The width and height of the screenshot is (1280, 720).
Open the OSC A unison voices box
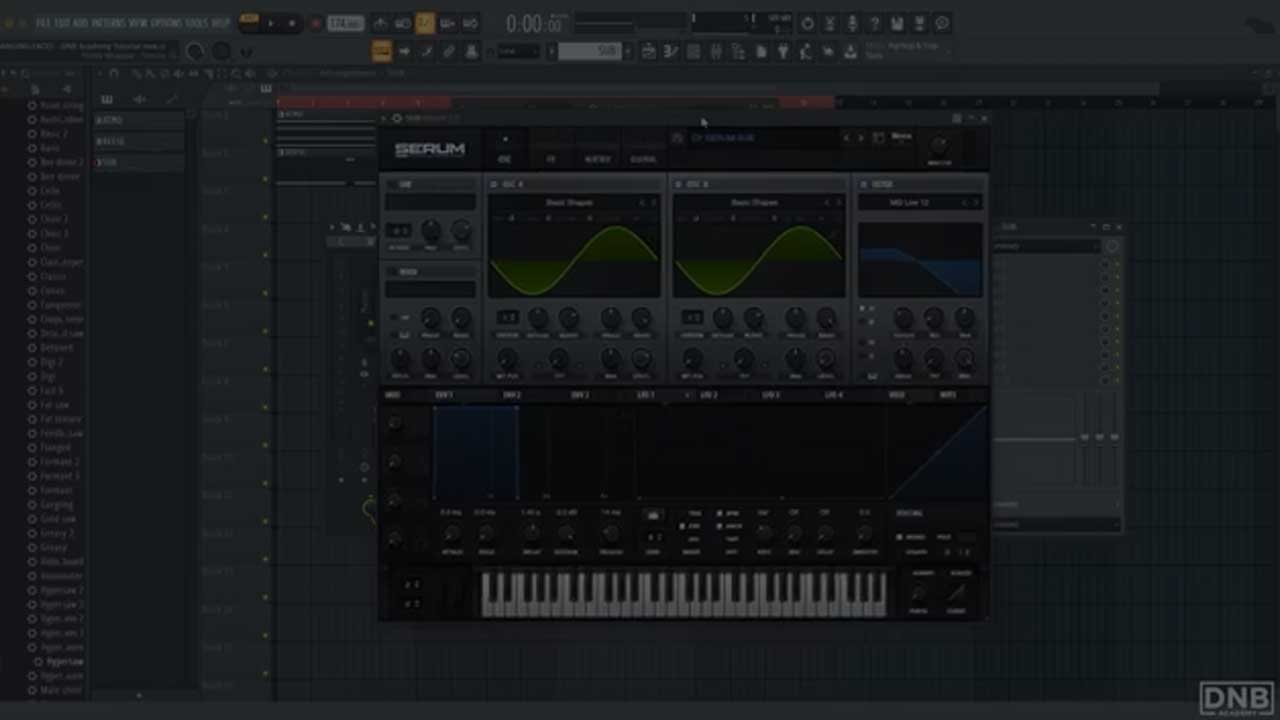tap(507, 317)
